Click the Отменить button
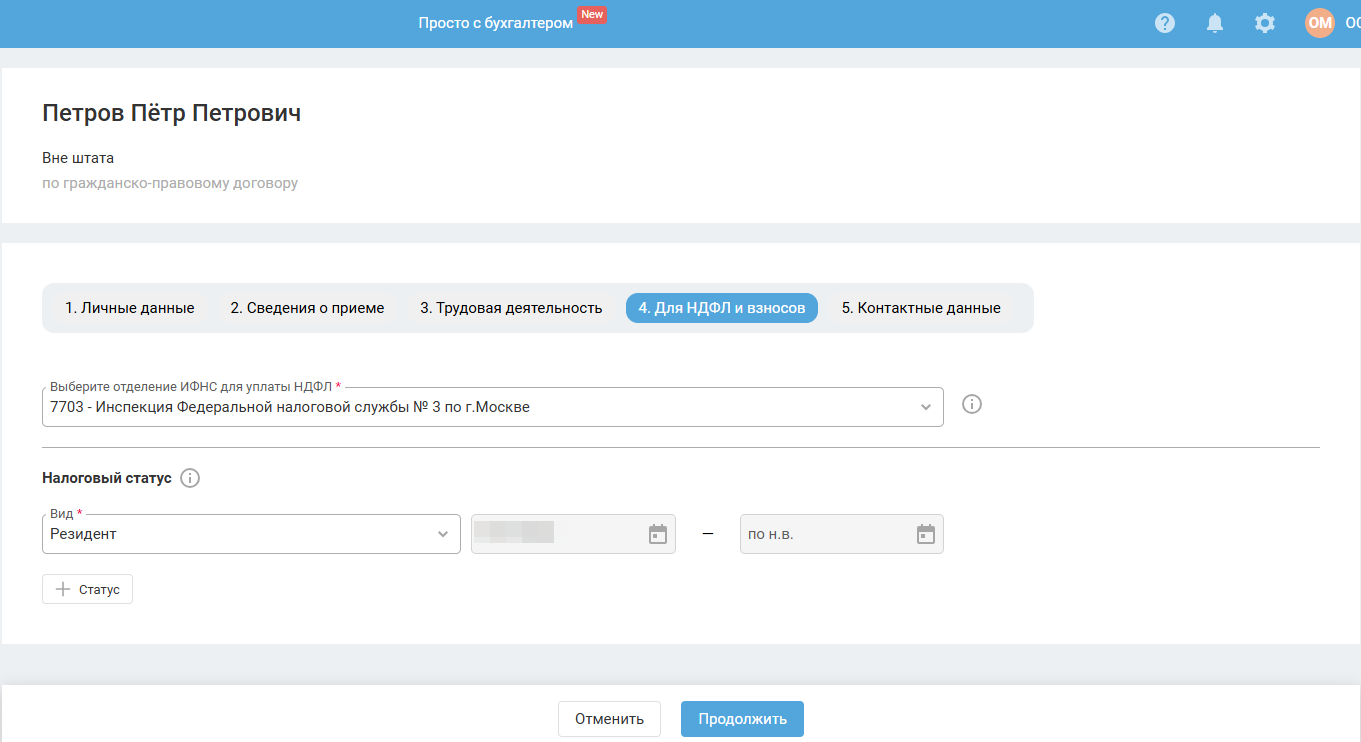 [x=609, y=719]
